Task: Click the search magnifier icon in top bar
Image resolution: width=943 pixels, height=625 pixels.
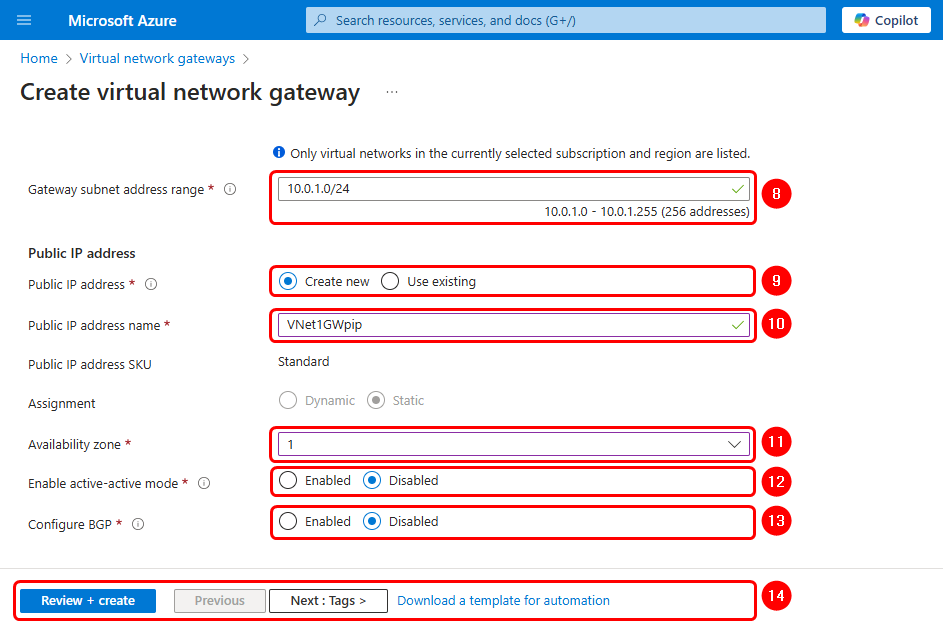Action: point(321,20)
